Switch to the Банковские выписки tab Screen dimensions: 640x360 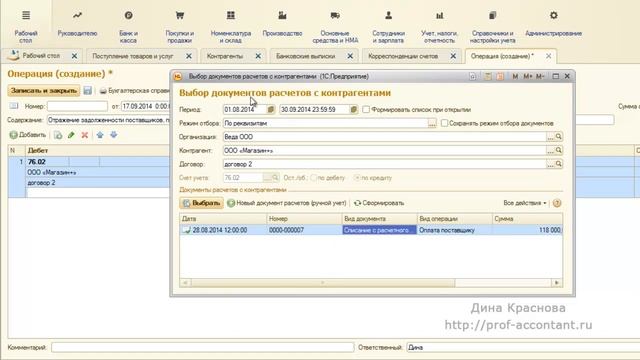pos(305,56)
